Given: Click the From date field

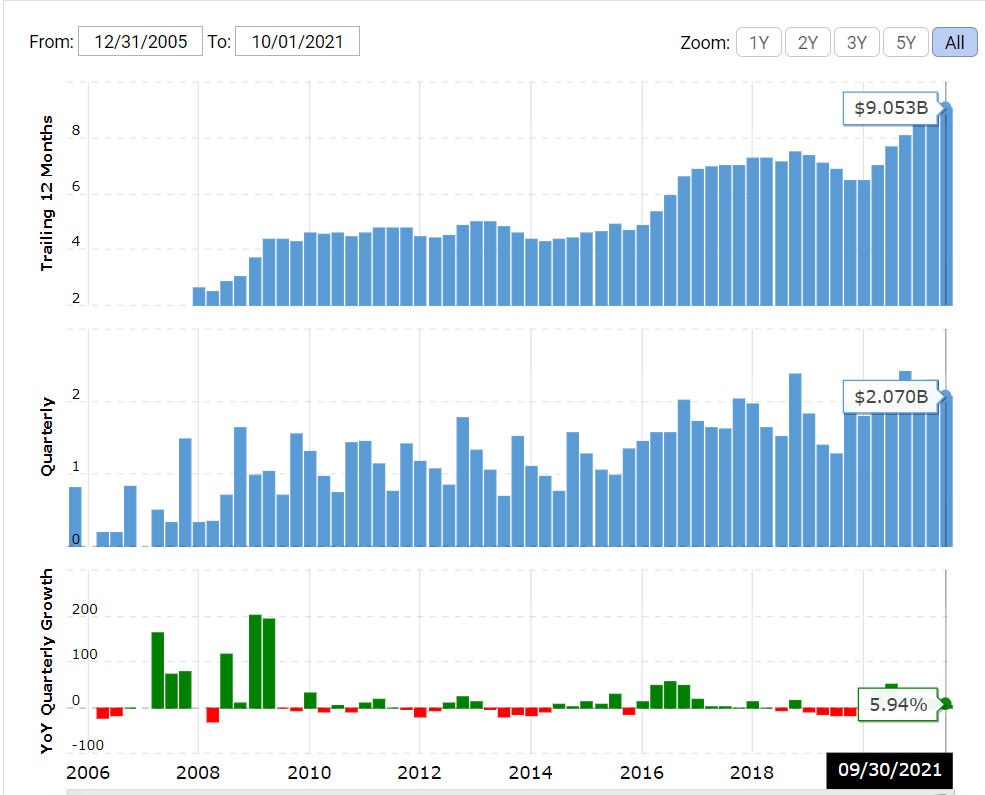Looking at the screenshot, I should click(x=140, y=42).
